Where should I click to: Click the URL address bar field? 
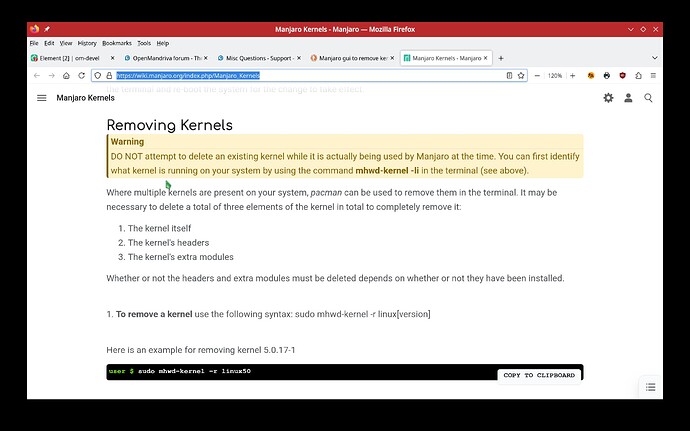[309, 76]
